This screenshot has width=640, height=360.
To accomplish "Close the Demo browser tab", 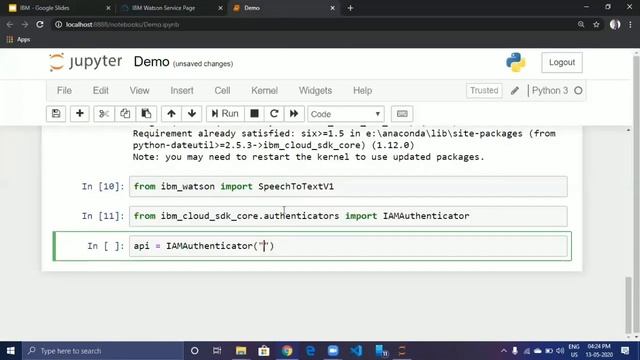I will (332, 8).
